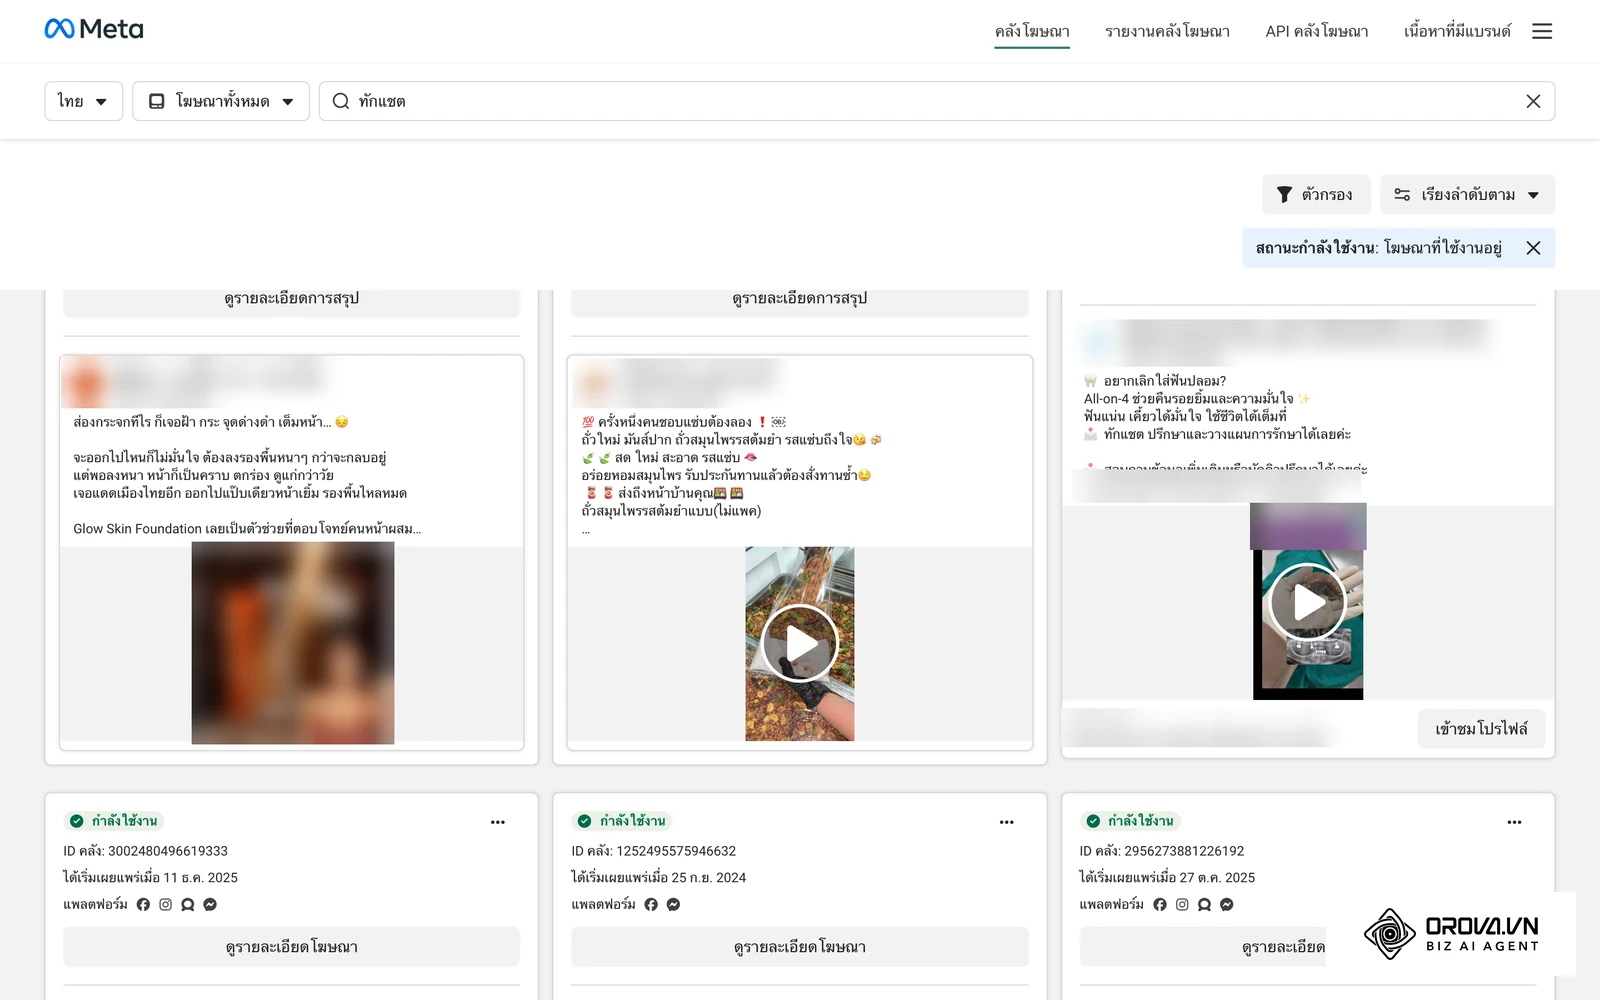1600x1000 pixels.
Task: Select the text ID คลัง: 2956273881226192
Action: point(1162,851)
